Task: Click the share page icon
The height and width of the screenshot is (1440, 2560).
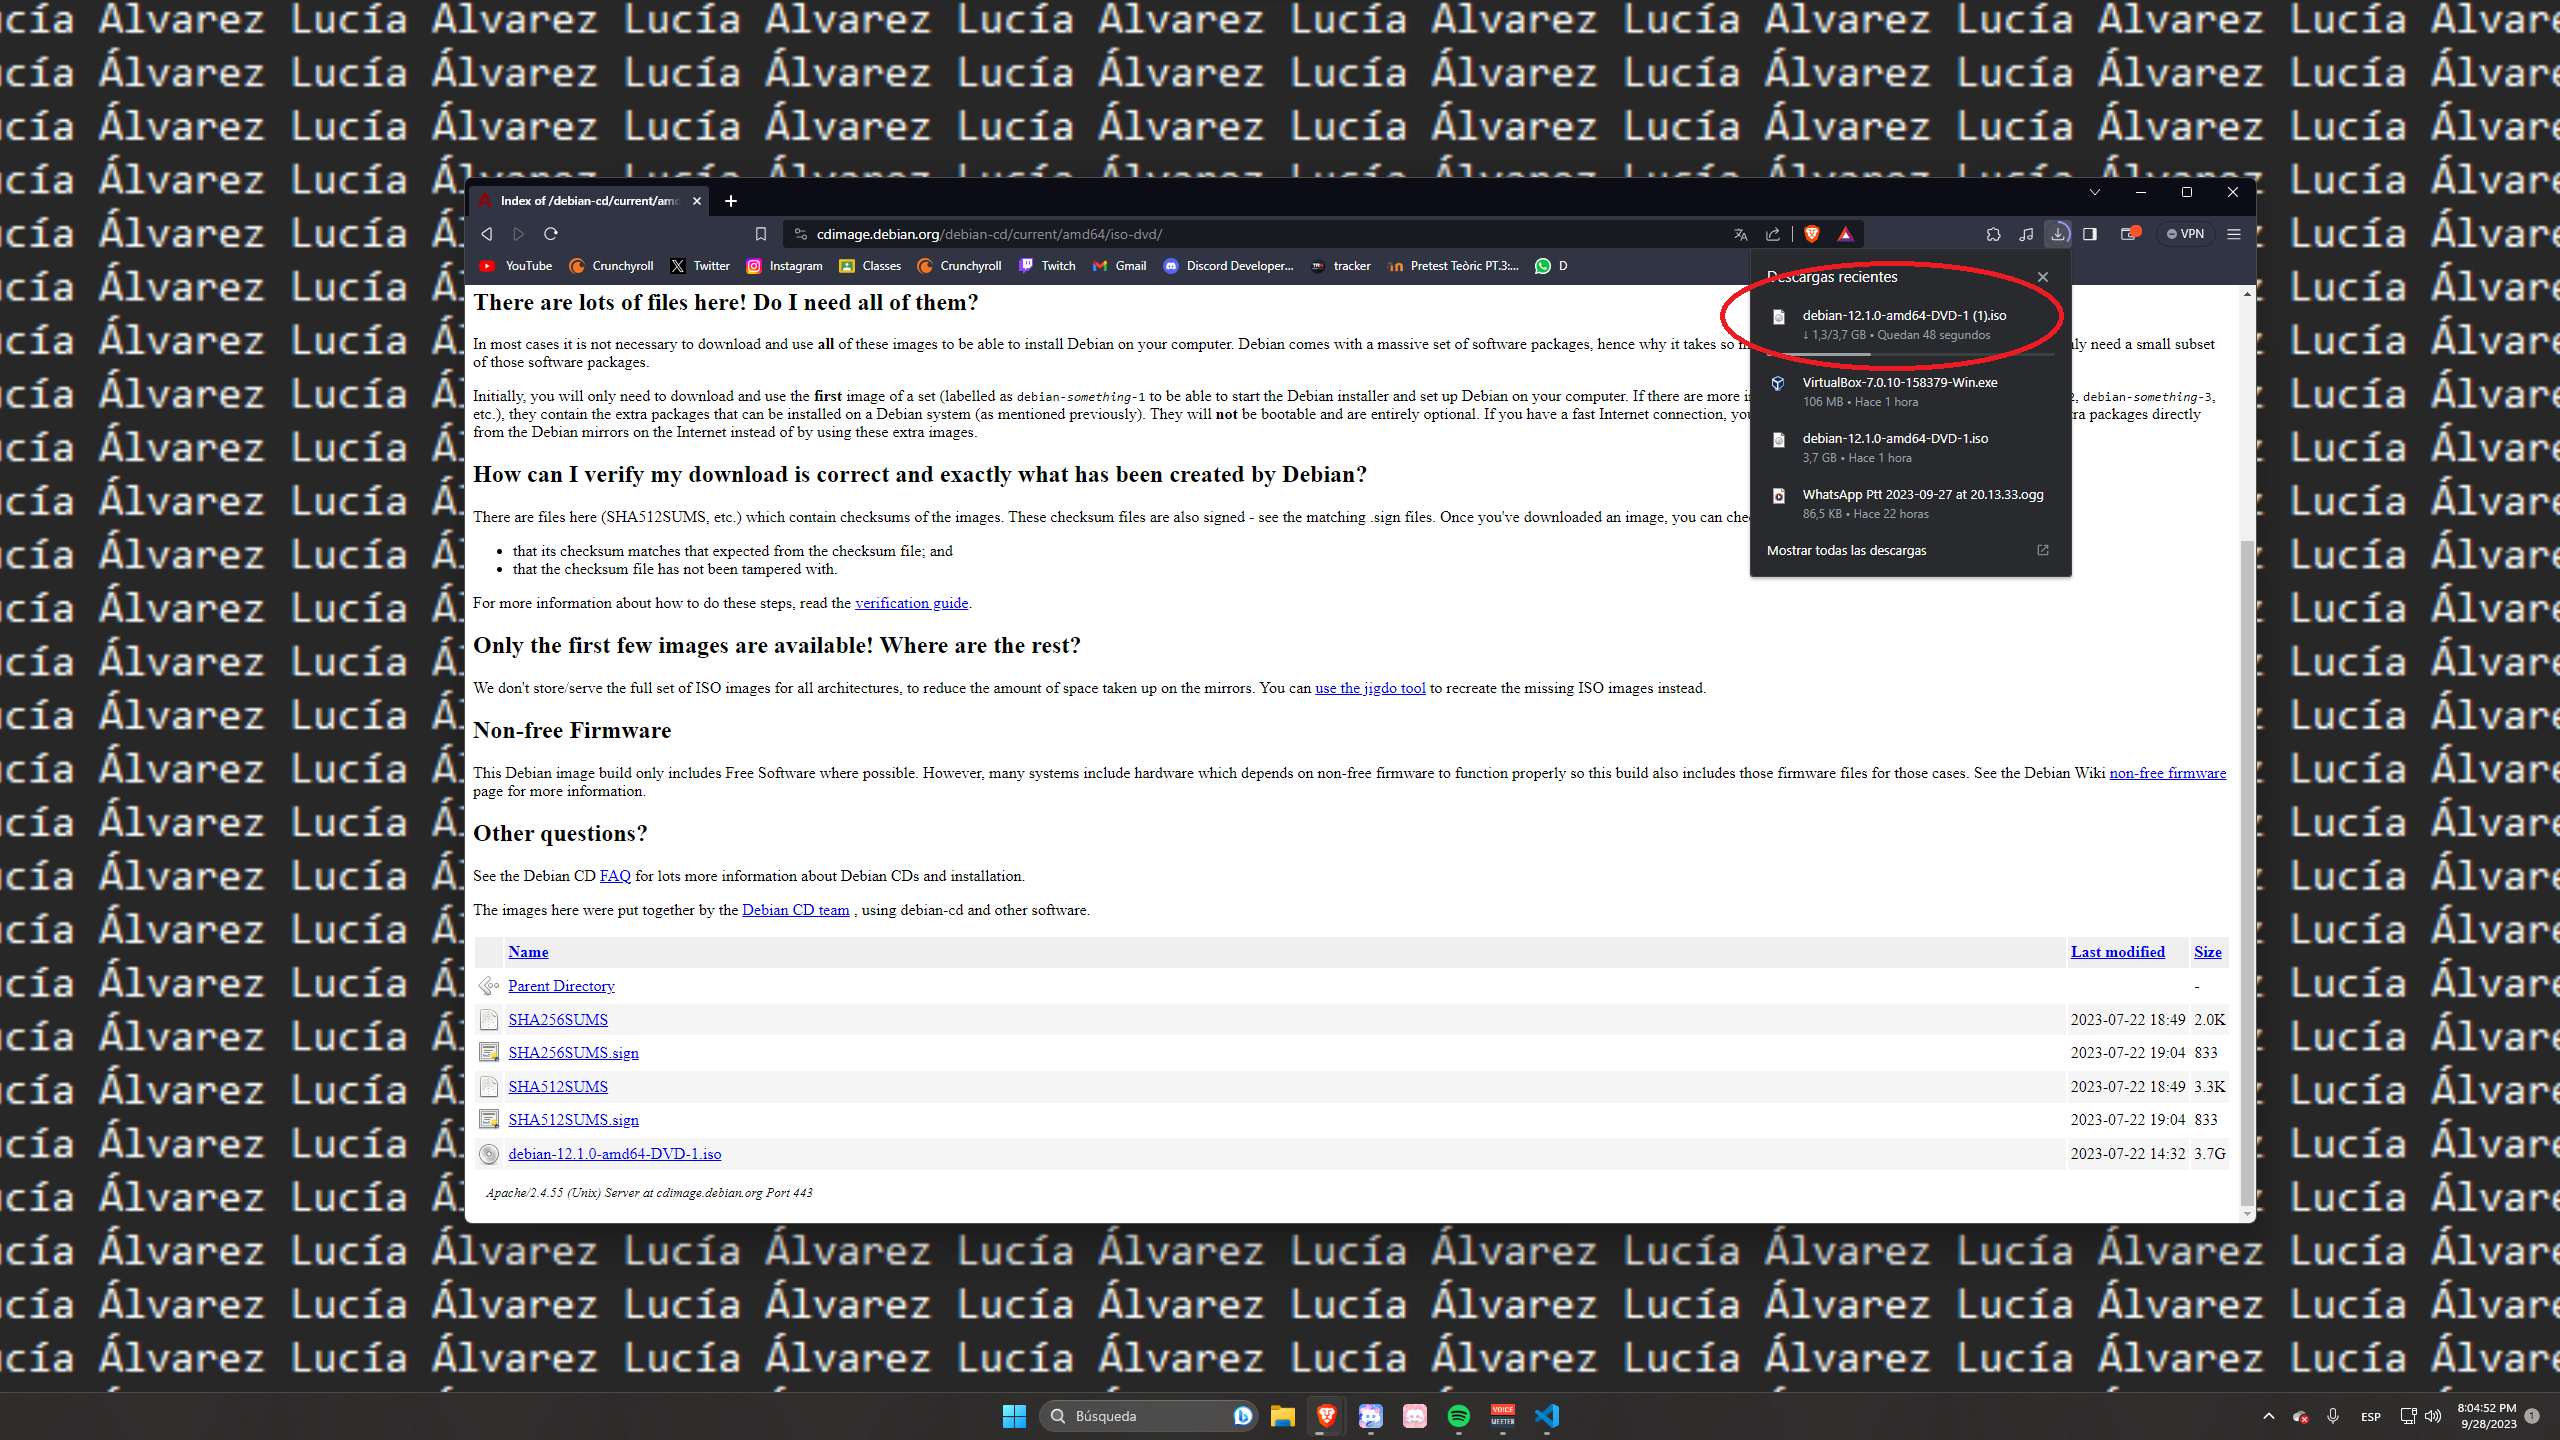Action: (x=1773, y=234)
